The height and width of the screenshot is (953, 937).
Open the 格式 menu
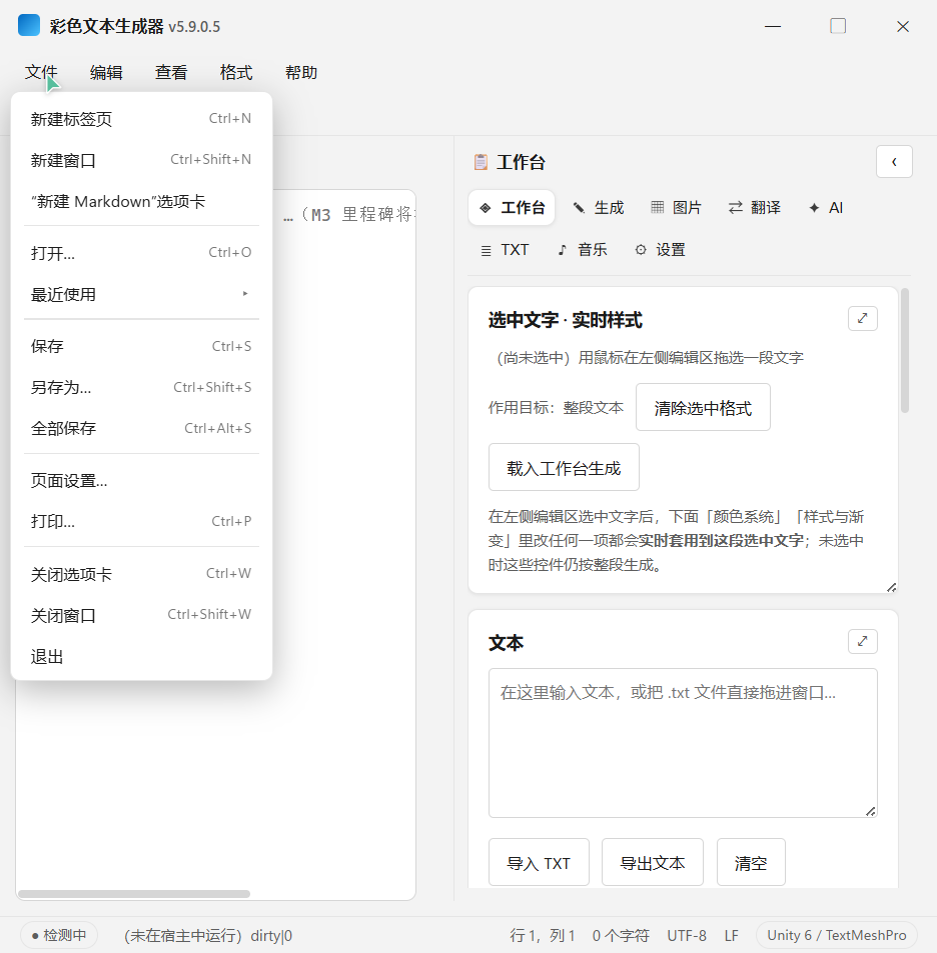coord(236,72)
